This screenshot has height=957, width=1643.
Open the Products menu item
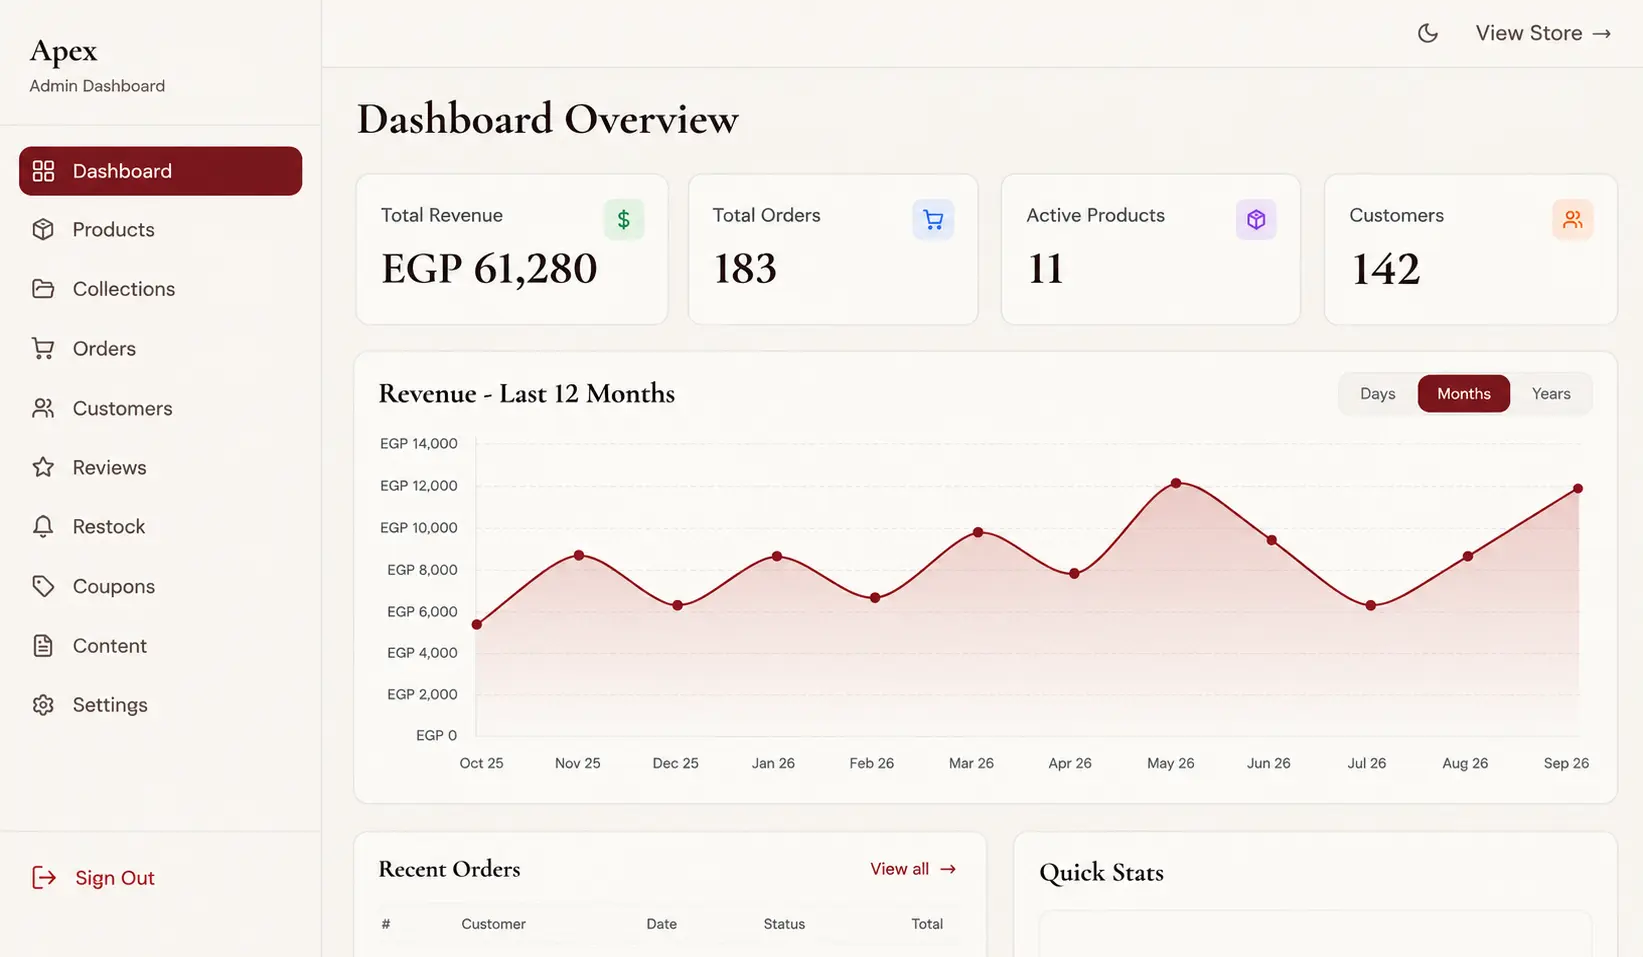pyautogui.click(x=113, y=230)
